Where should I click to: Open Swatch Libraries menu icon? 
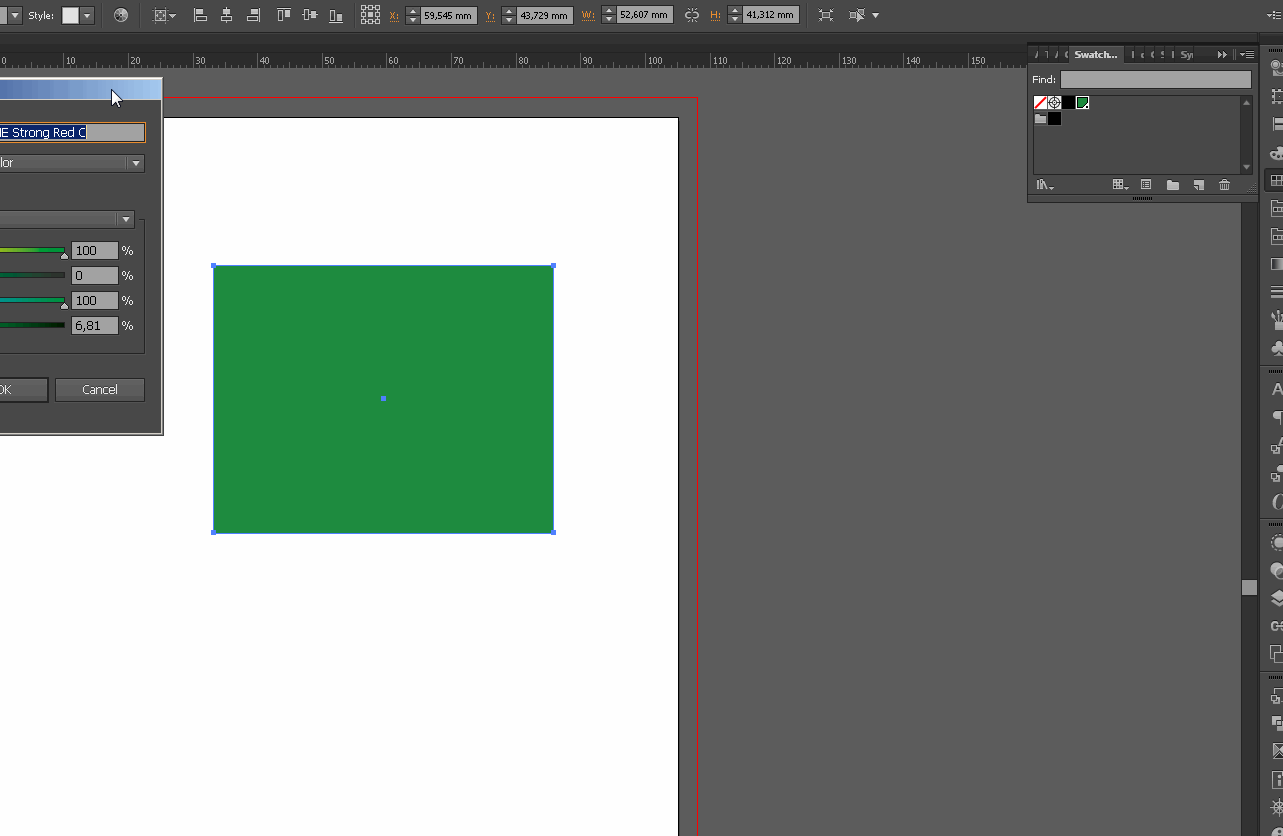coord(1045,185)
